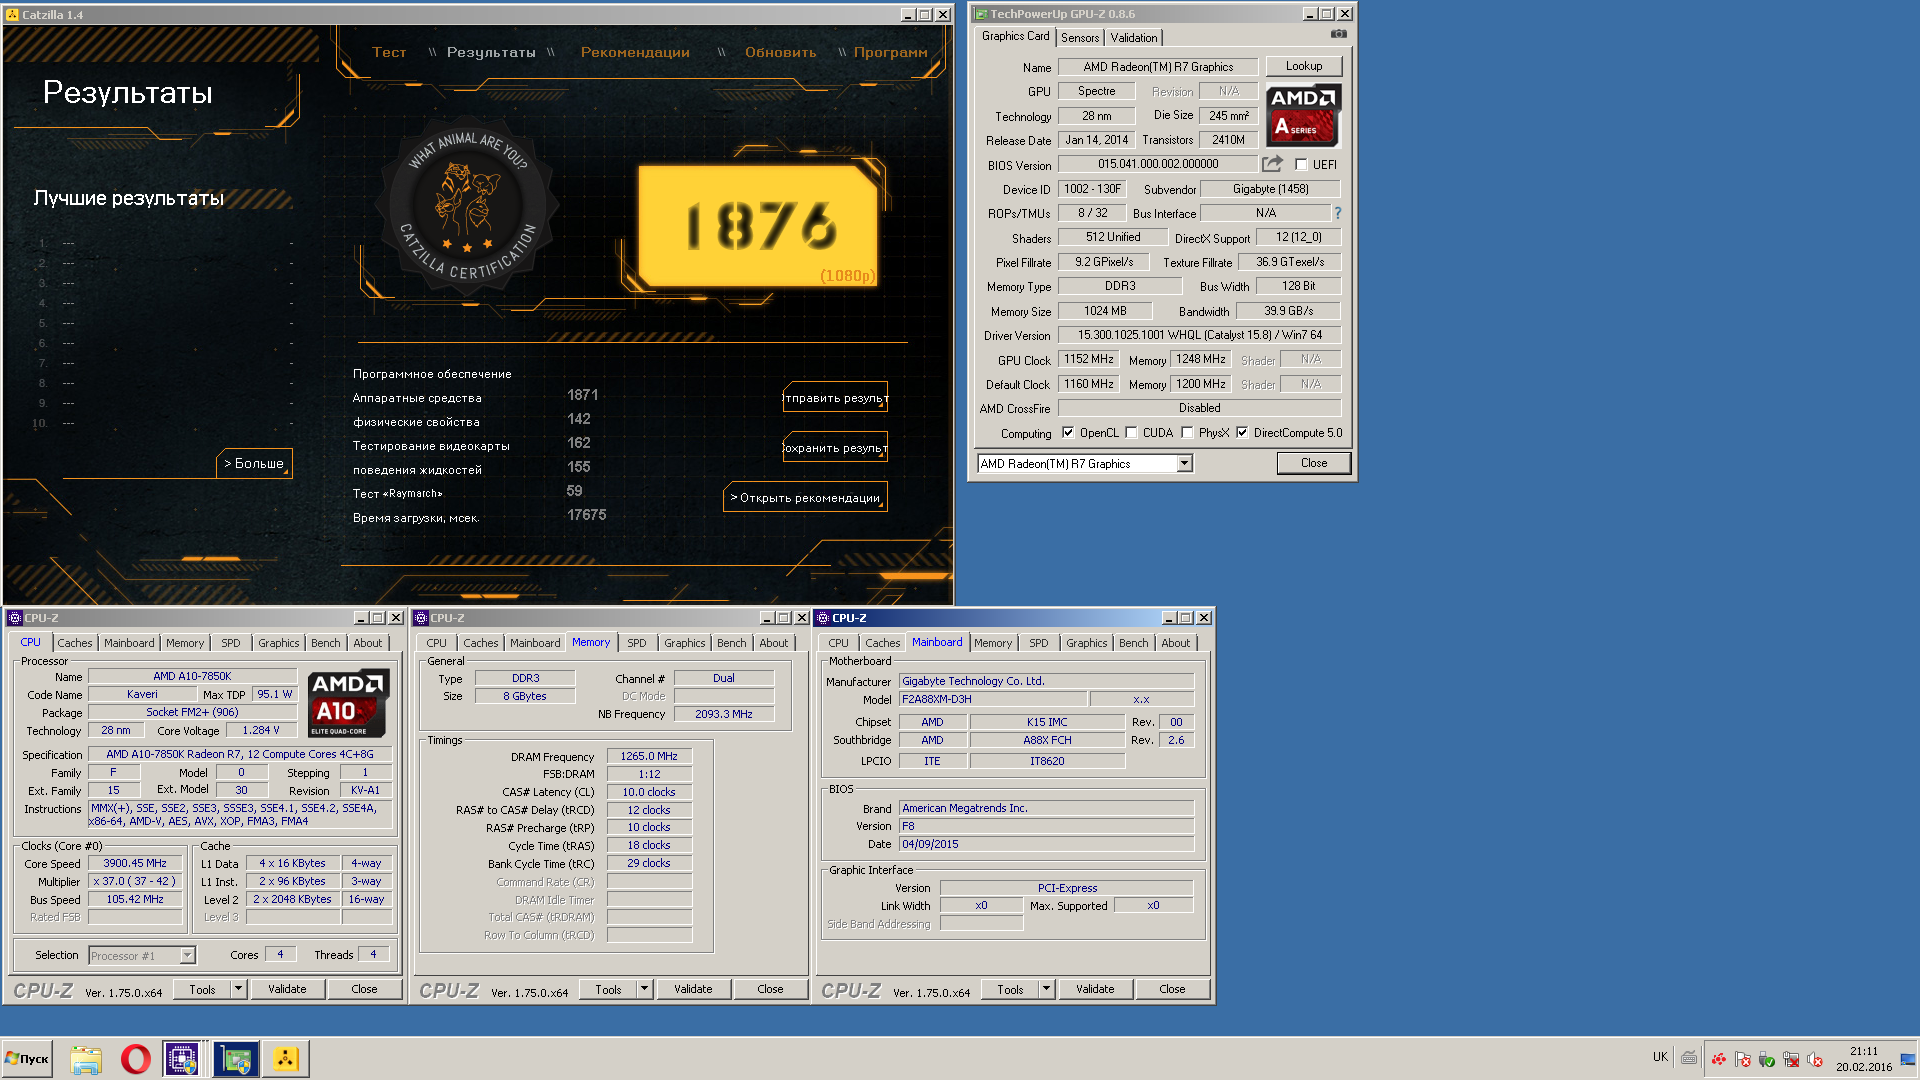Click the Catzilla title bar app icon
The image size is (1920, 1080).
[x=12, y=15]
